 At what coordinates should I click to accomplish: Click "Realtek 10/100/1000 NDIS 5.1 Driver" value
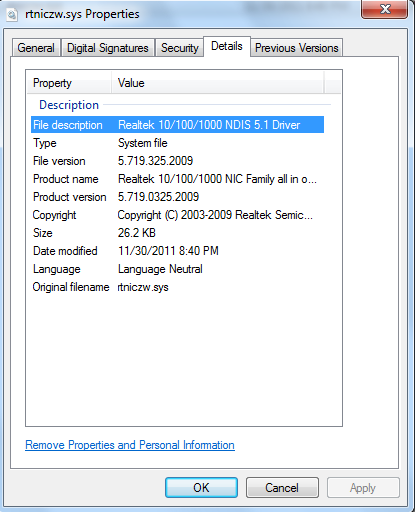pos(209,125)
